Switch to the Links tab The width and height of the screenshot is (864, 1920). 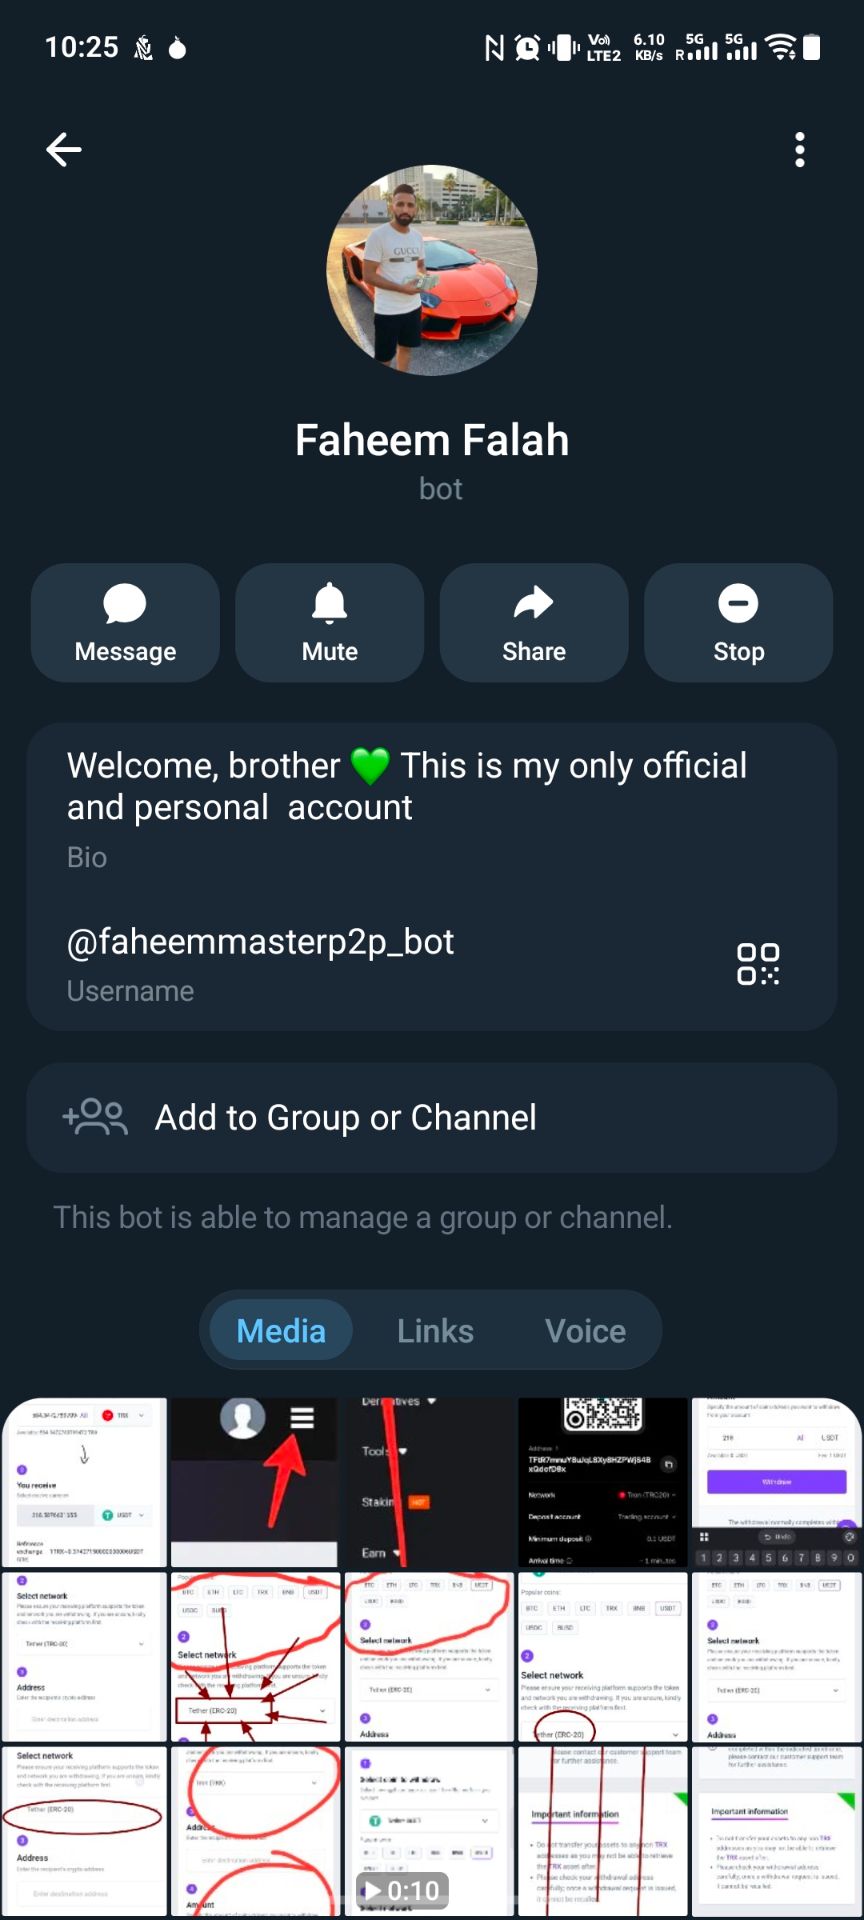tap(435, 1331)
